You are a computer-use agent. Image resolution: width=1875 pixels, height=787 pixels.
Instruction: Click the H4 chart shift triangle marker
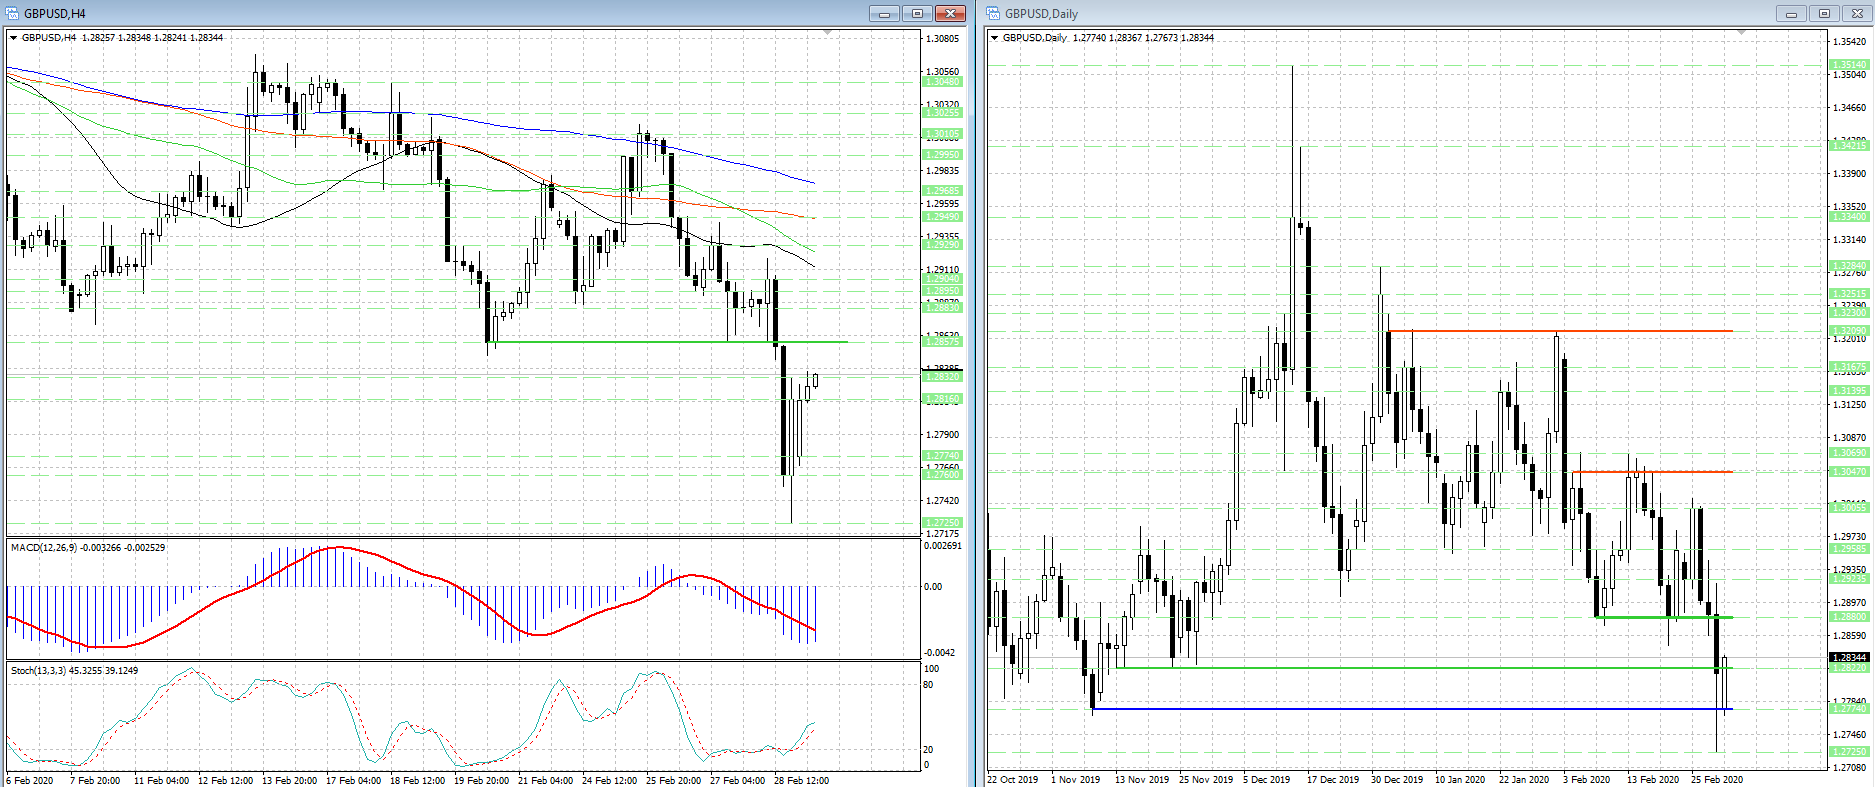[827, 33]
